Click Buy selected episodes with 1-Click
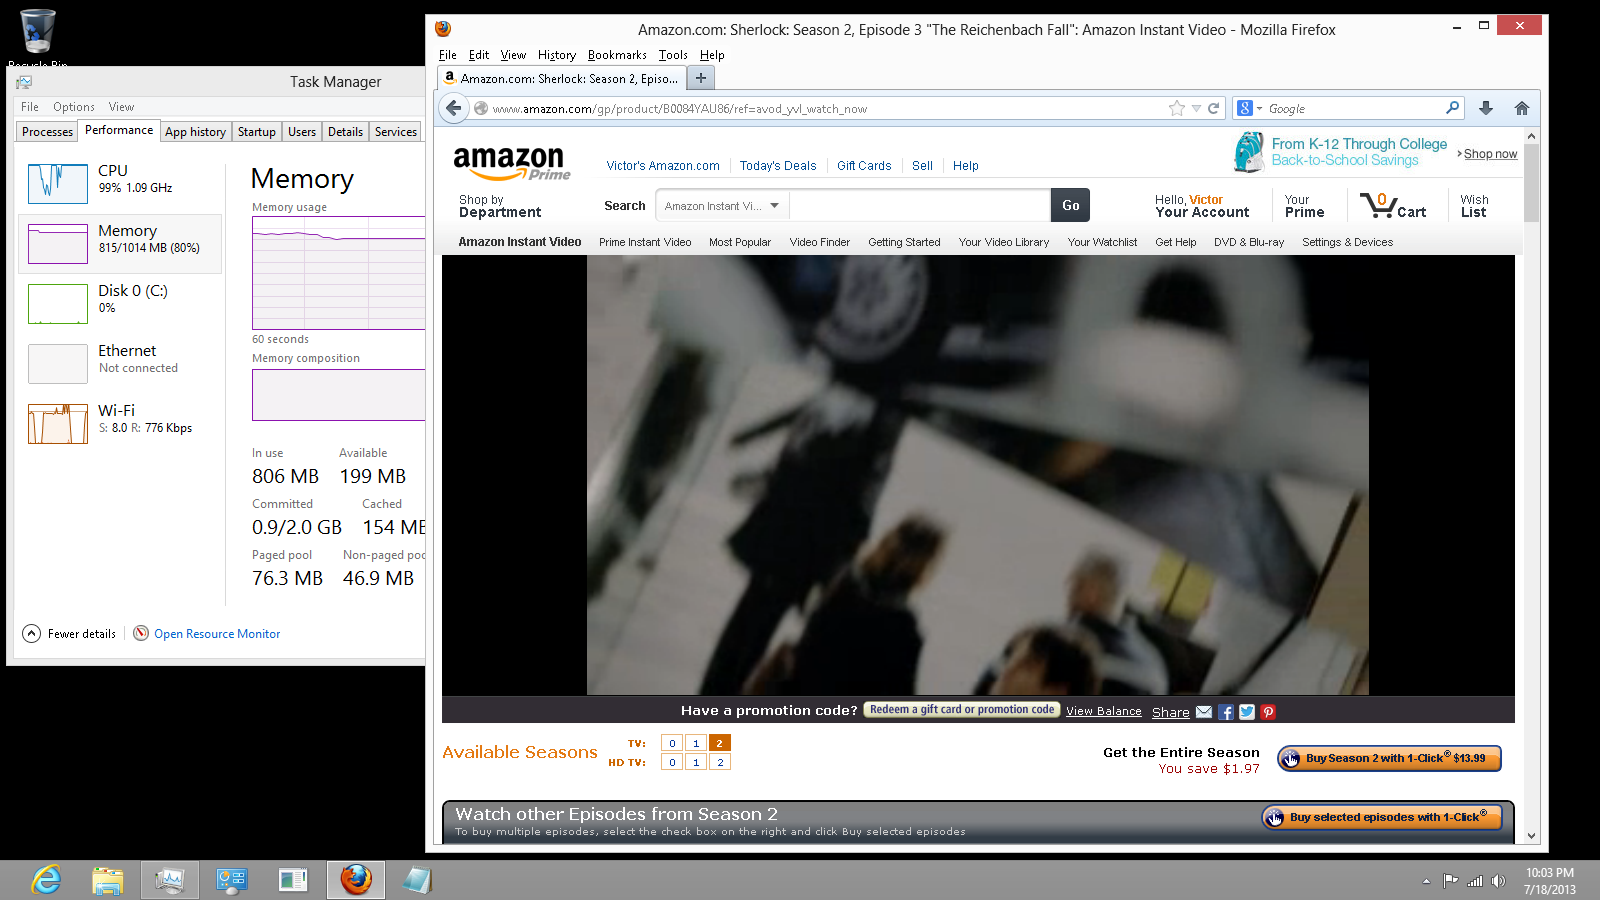Viewport: 1600px width, 900px height. 1381,817
